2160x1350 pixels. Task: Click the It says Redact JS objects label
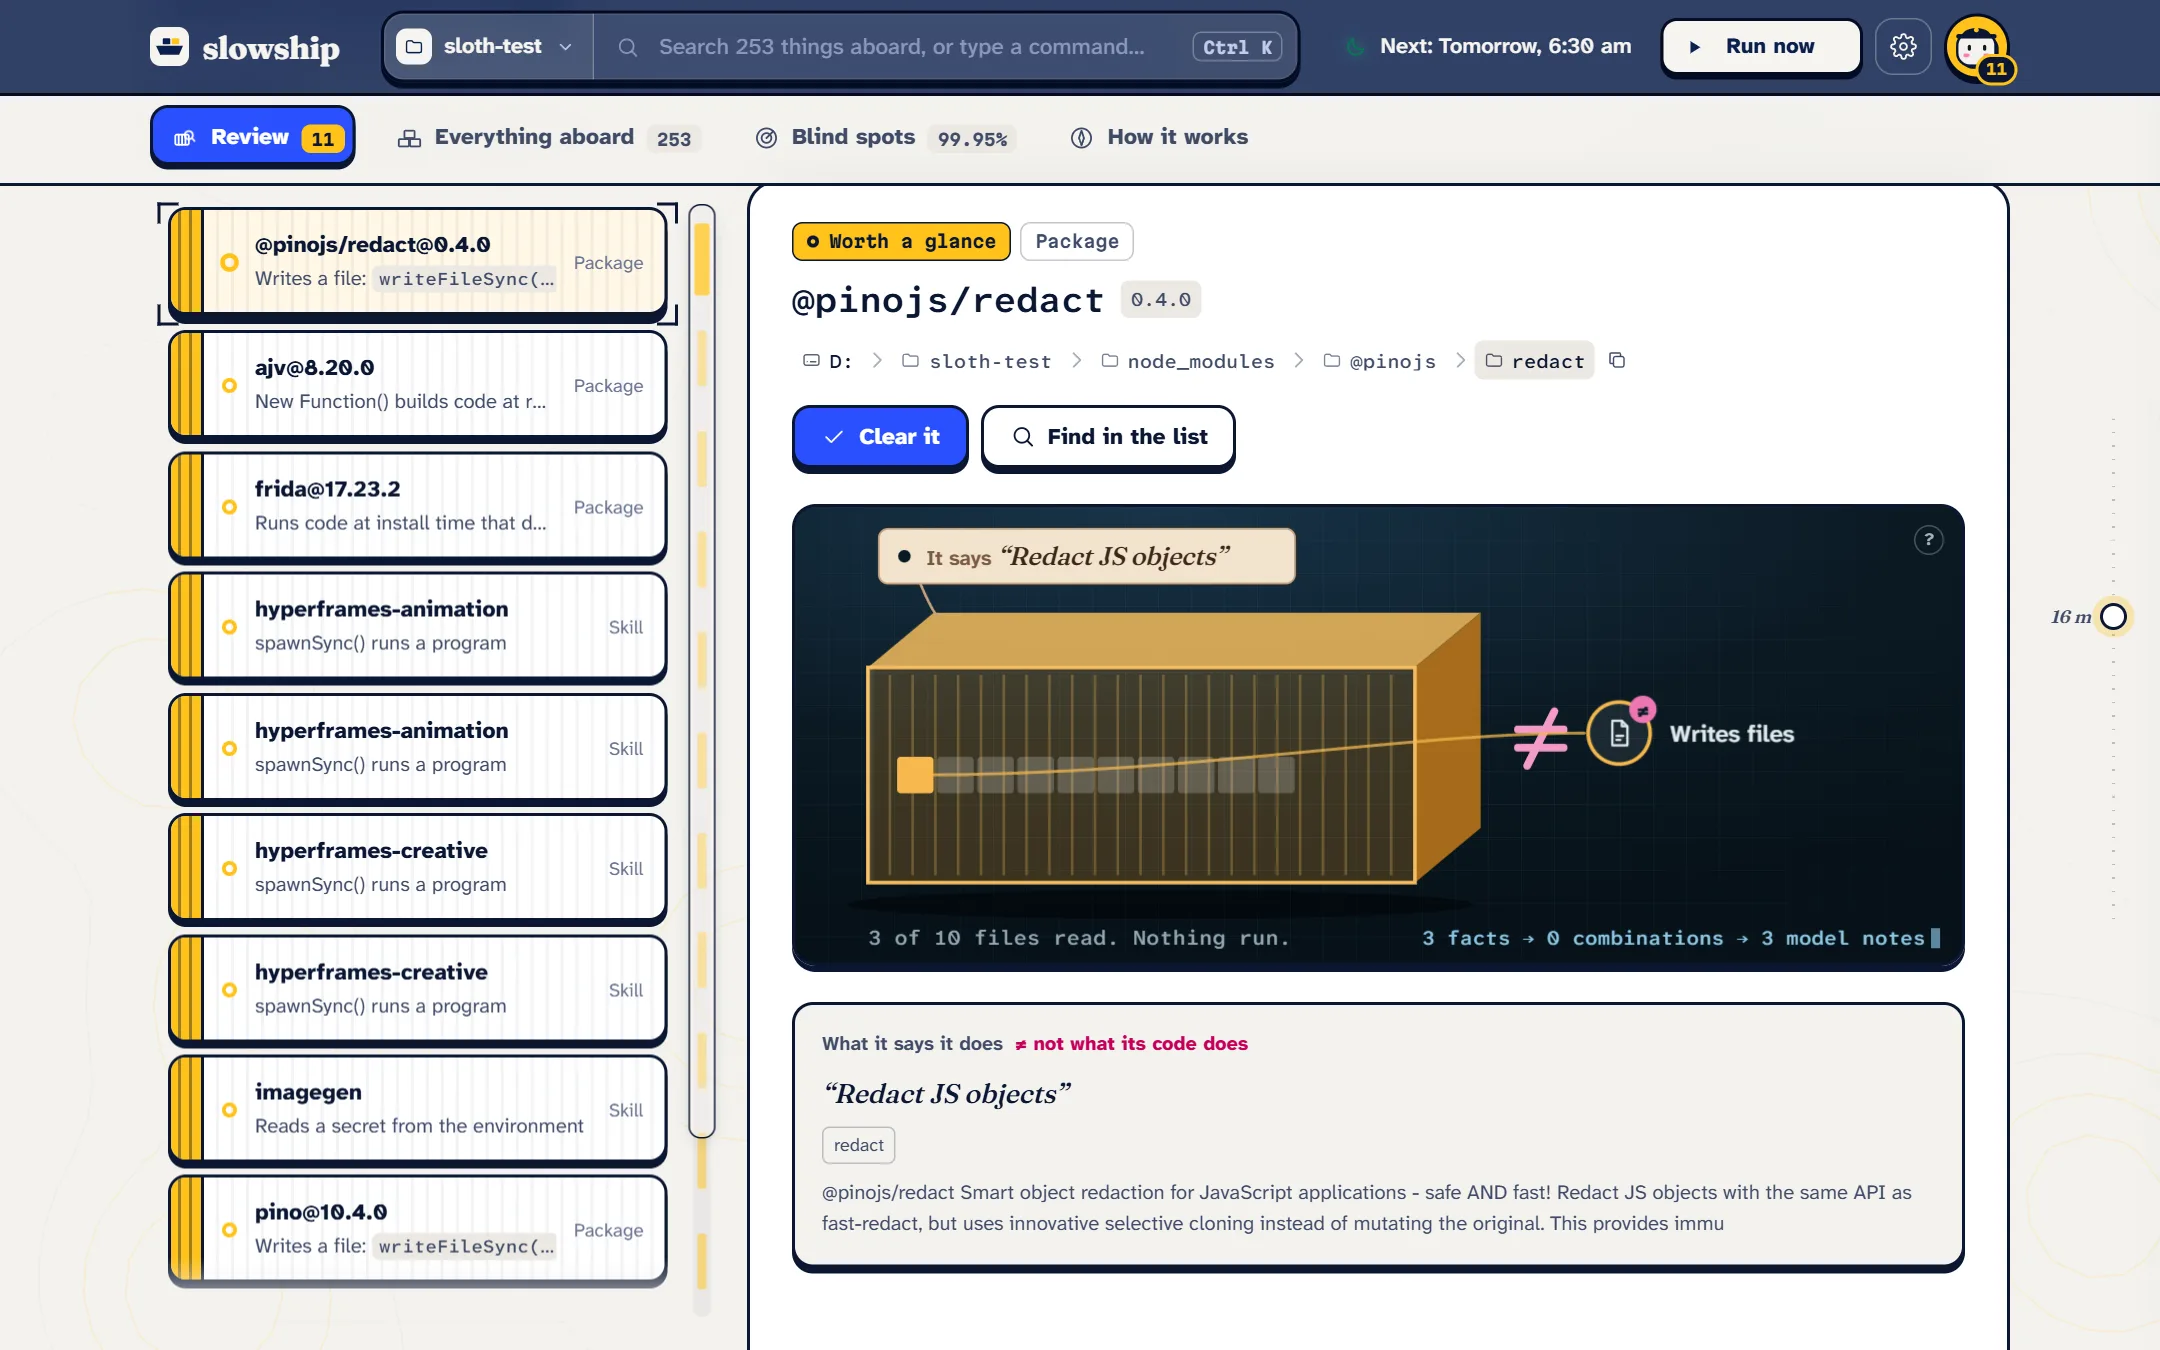coord(1087,556)
